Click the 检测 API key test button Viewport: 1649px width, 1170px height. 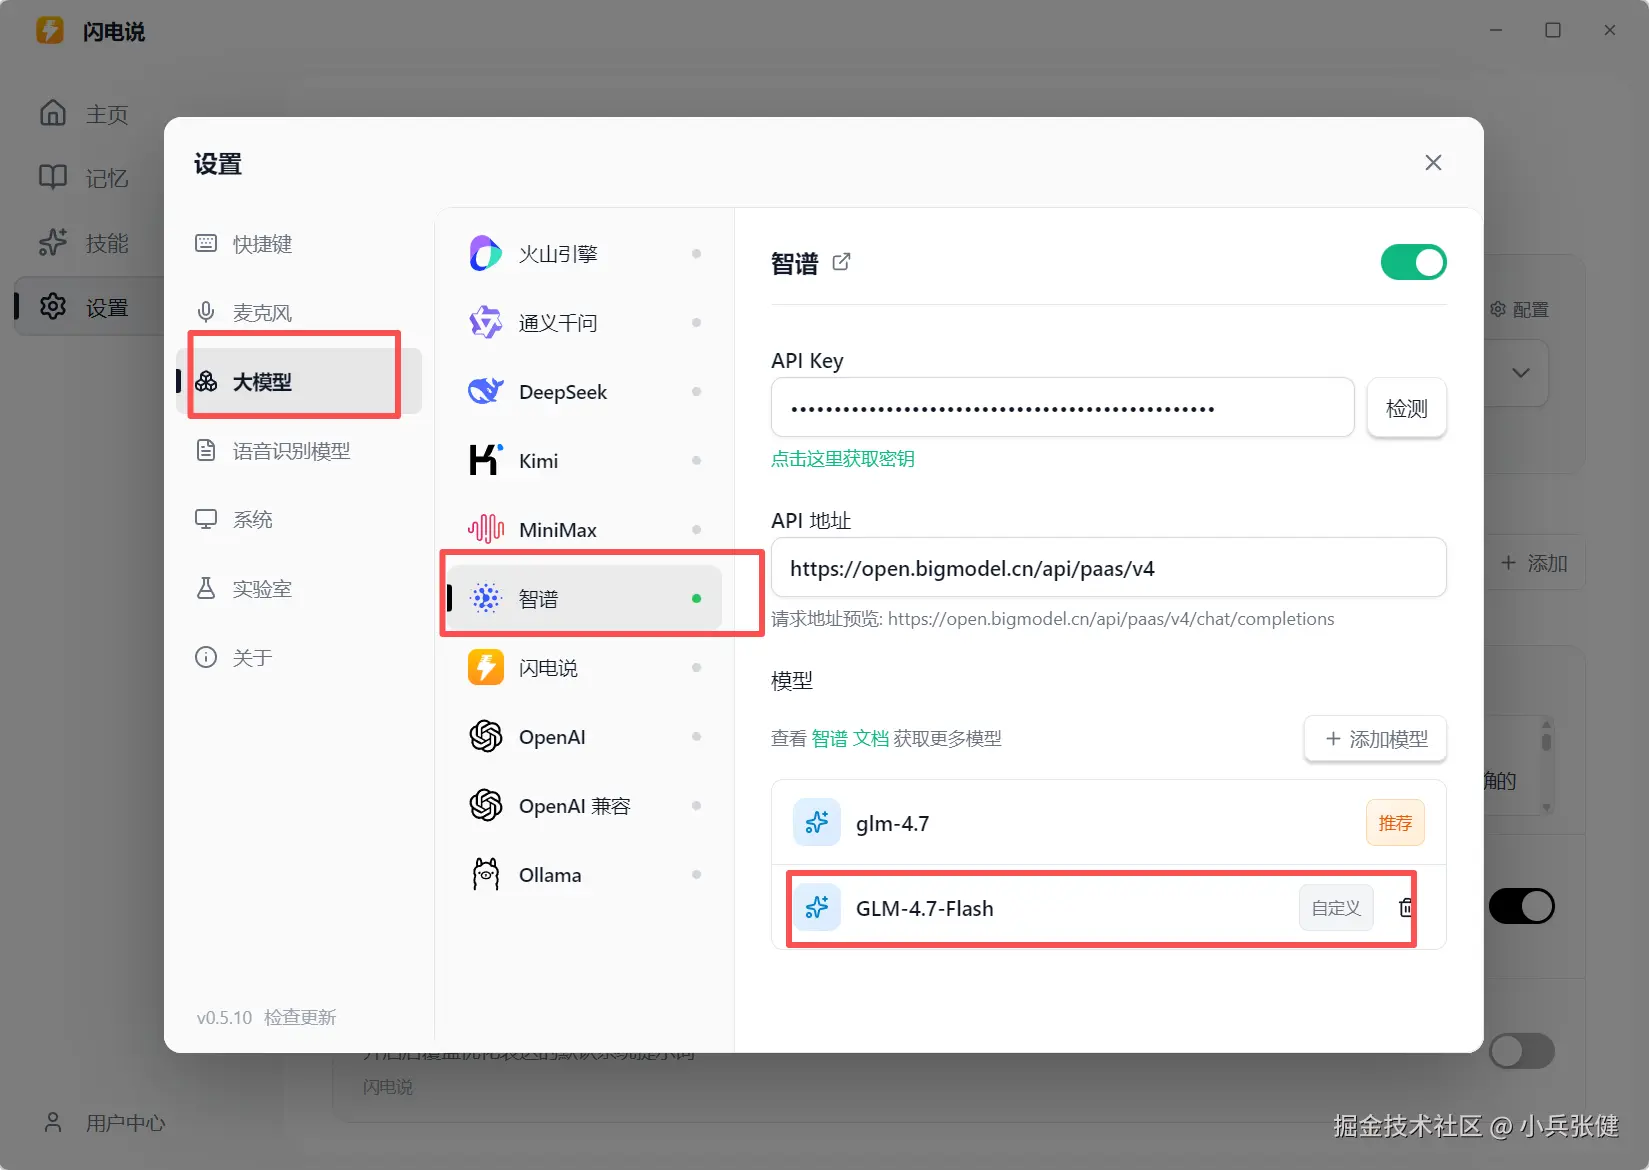click(1407, 408)
